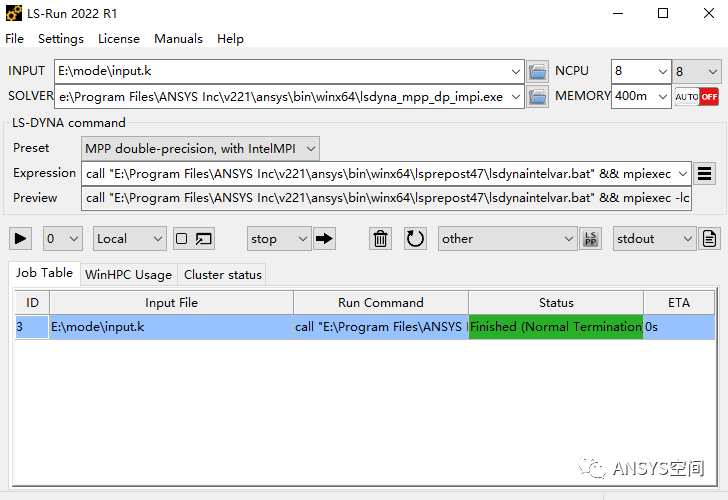
Task: Select job ID 3 cell
Action: pyautogui.click(x=32, y=327)
